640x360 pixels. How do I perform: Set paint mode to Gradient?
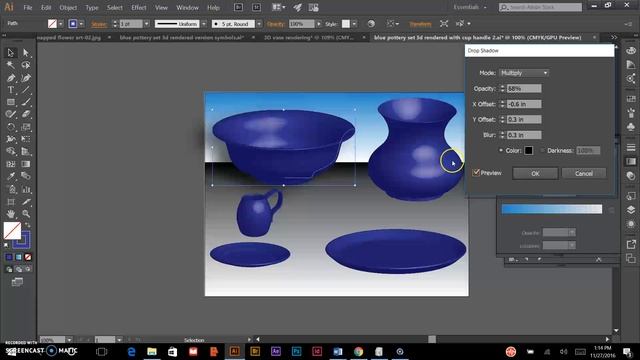pos(18,257)
